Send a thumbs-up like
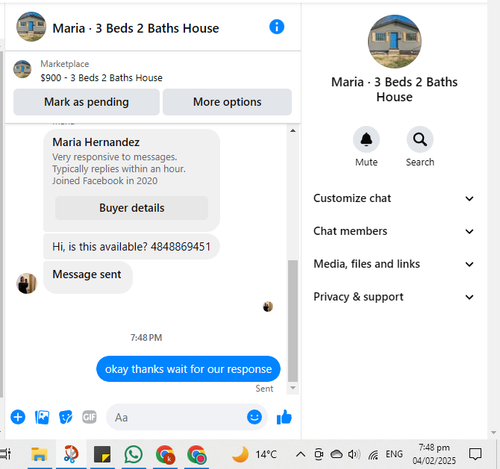 (284, 417)
